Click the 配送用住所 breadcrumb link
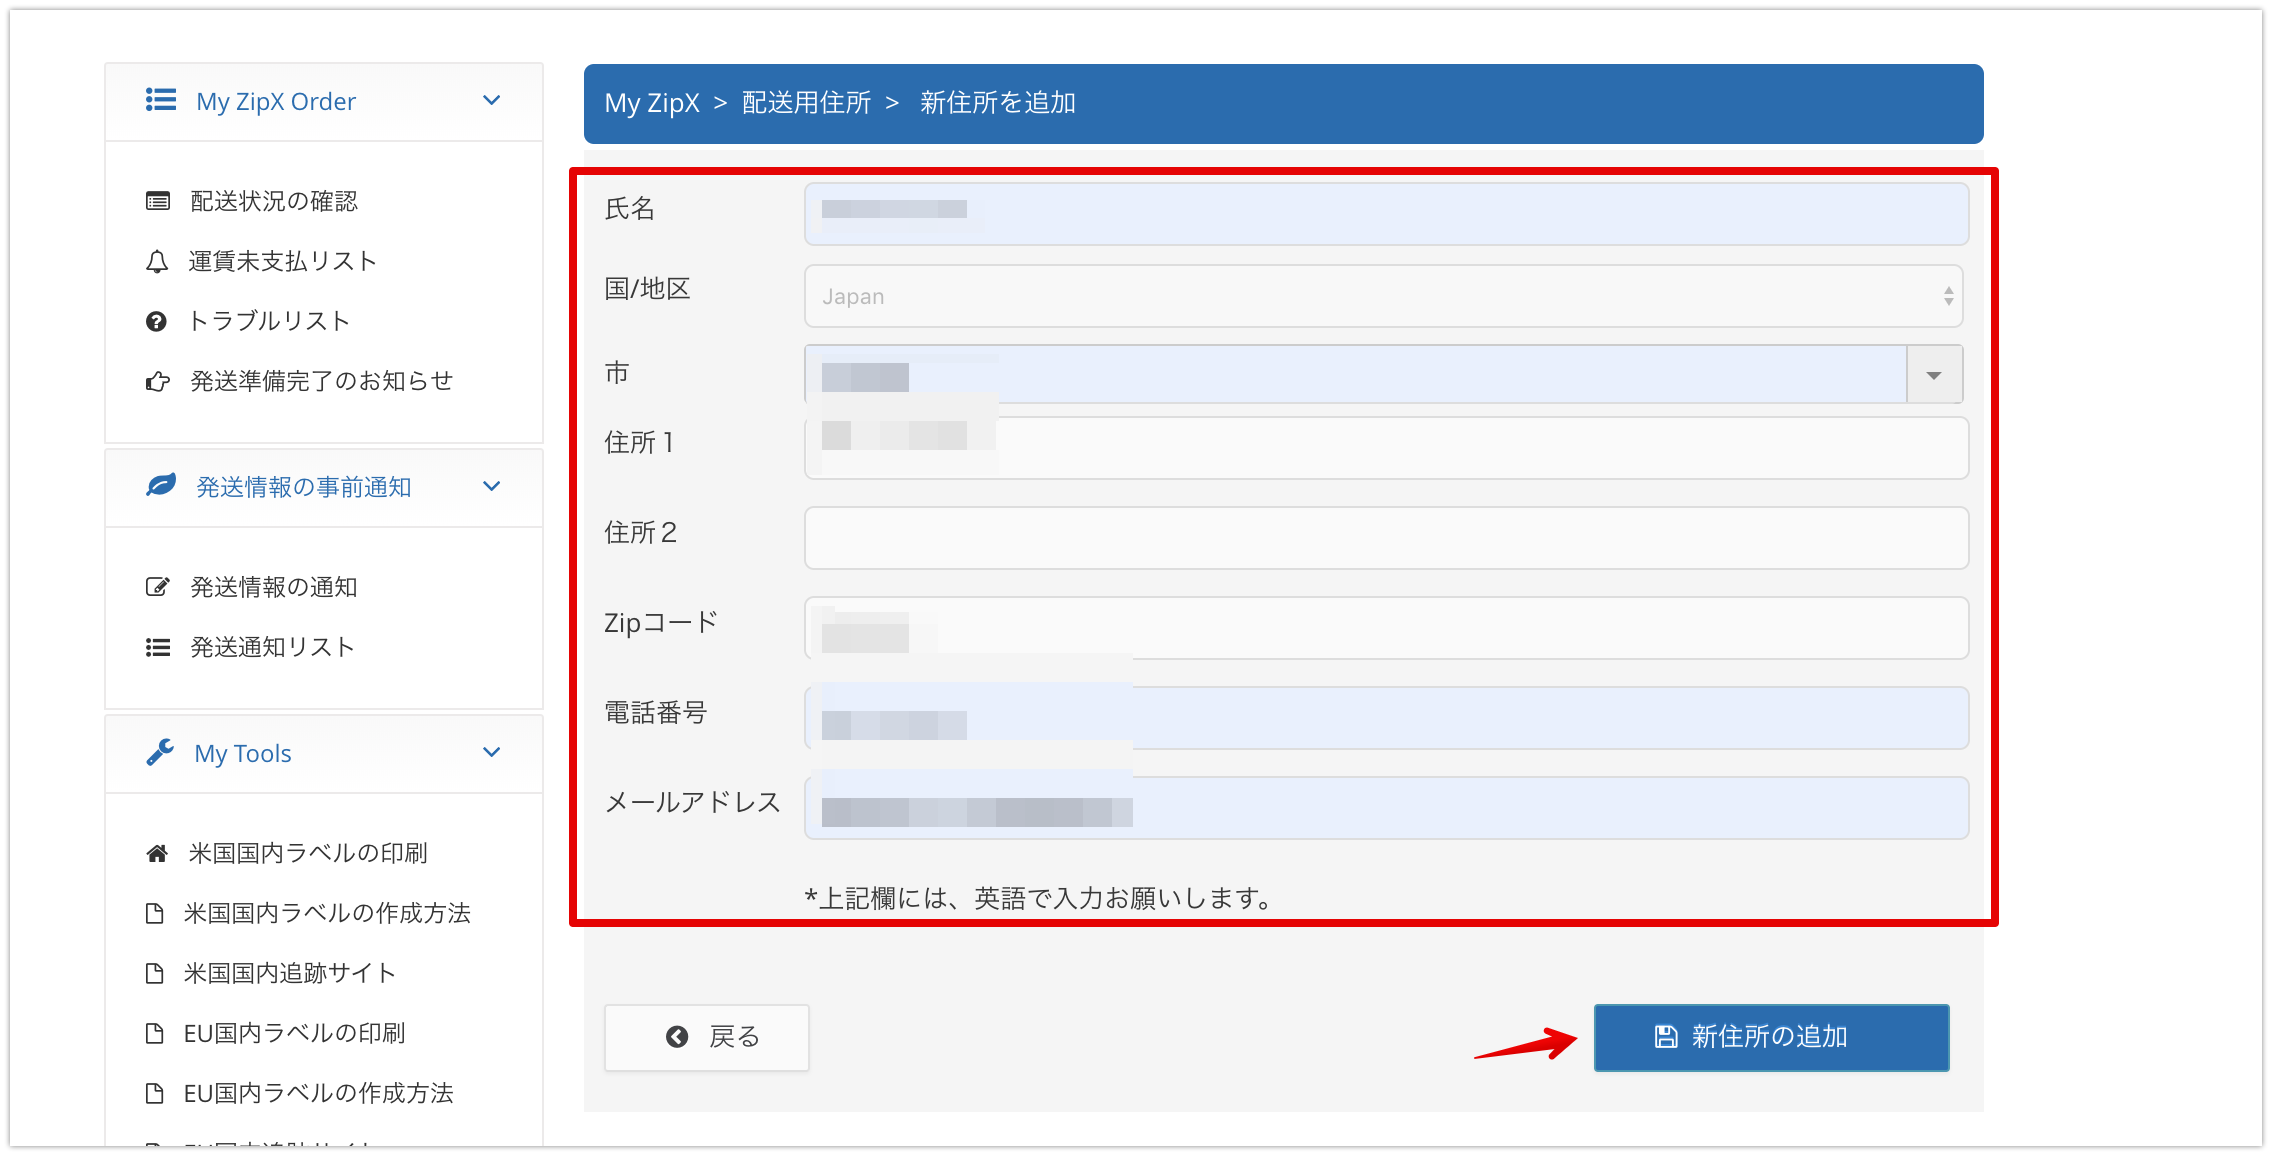 [x=806, y=103]
